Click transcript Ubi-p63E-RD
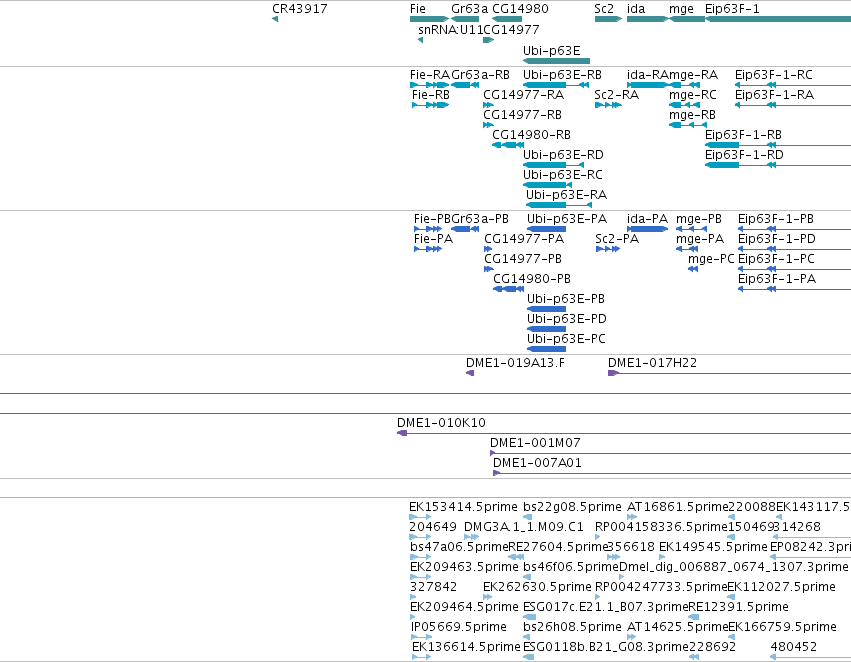The width and height of the screenshot is (851, 662). coord(554,165)
